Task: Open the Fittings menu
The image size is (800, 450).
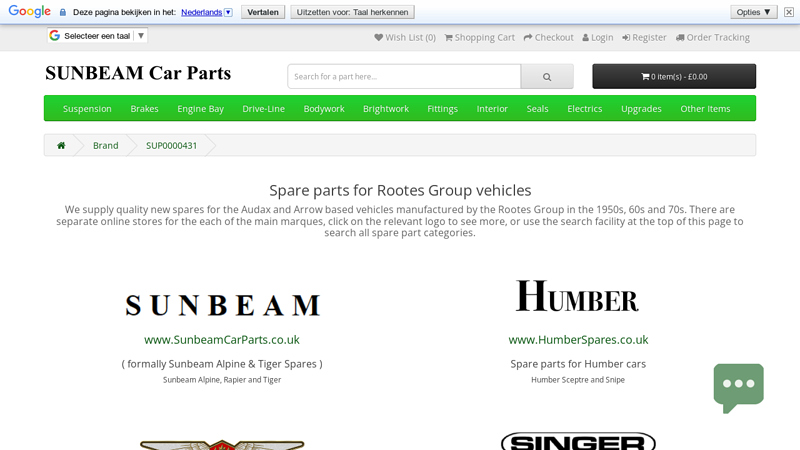Action: tap(442, 109)
